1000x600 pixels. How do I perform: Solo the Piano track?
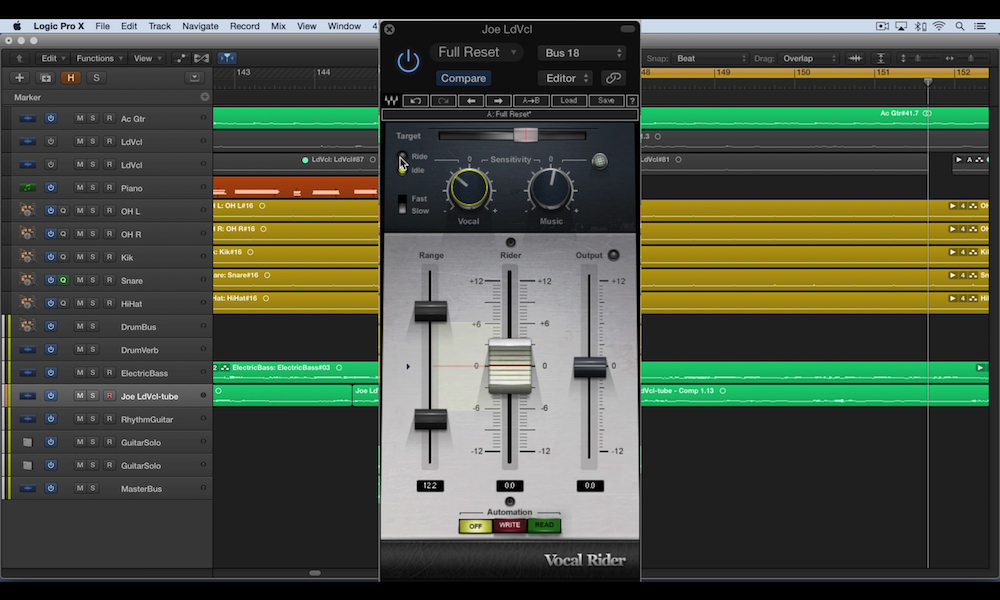(92, 187)
